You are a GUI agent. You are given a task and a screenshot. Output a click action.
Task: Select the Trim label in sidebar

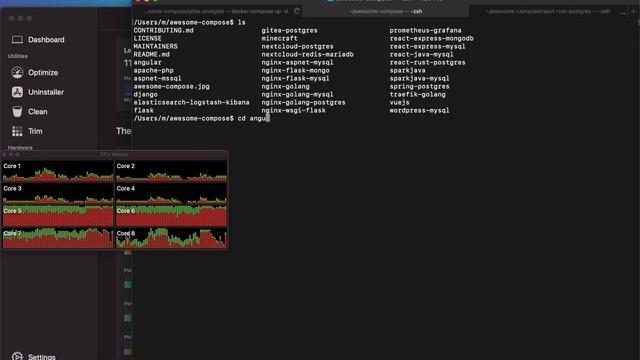coord(35,131)
